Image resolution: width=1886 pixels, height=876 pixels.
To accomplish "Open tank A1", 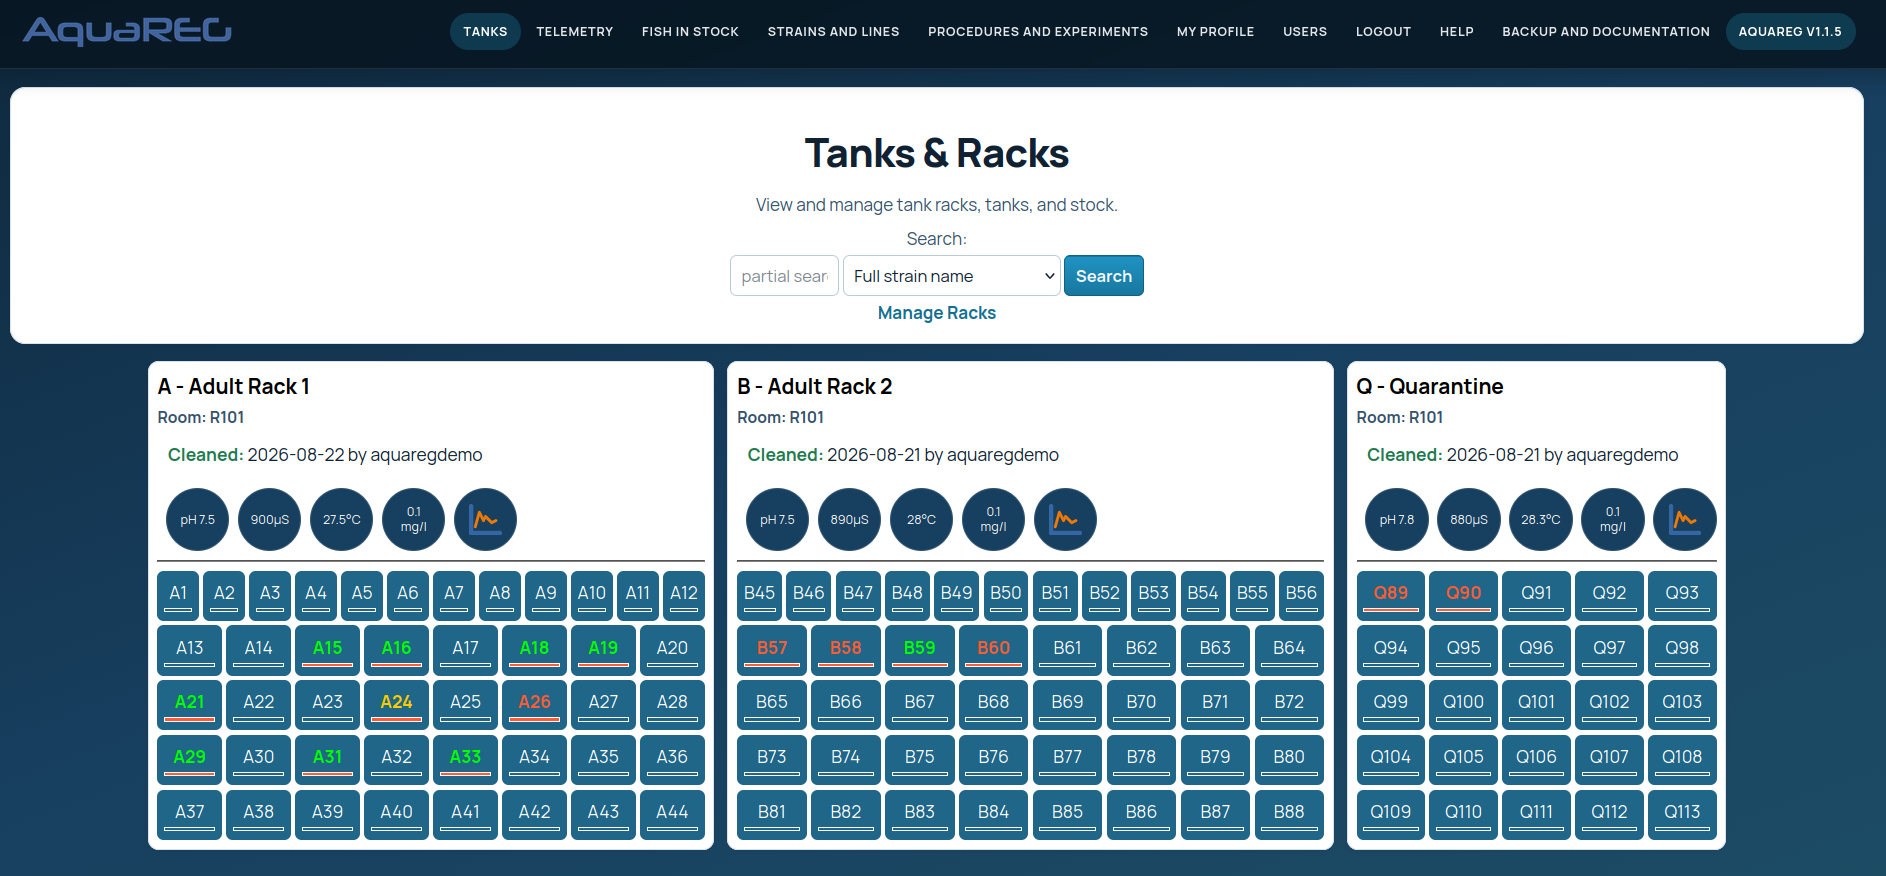I will [x=178, y=595].
